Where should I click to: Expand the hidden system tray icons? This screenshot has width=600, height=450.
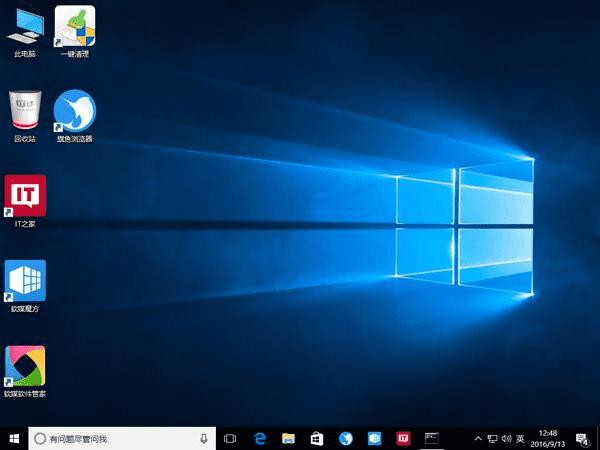(478, 439)
